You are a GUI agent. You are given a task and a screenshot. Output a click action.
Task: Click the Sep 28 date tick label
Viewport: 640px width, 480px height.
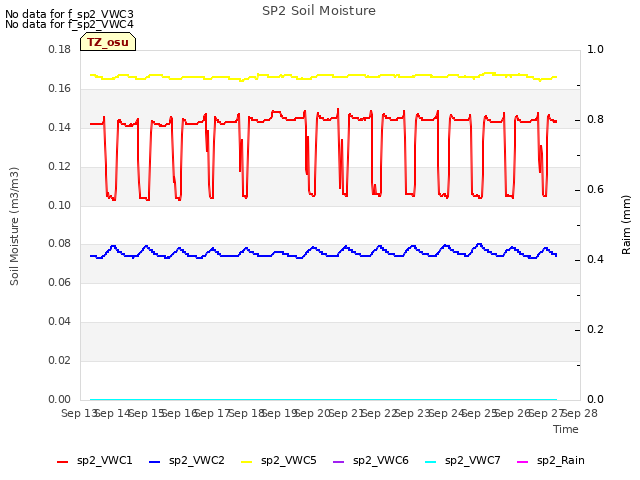pos(580,413)
